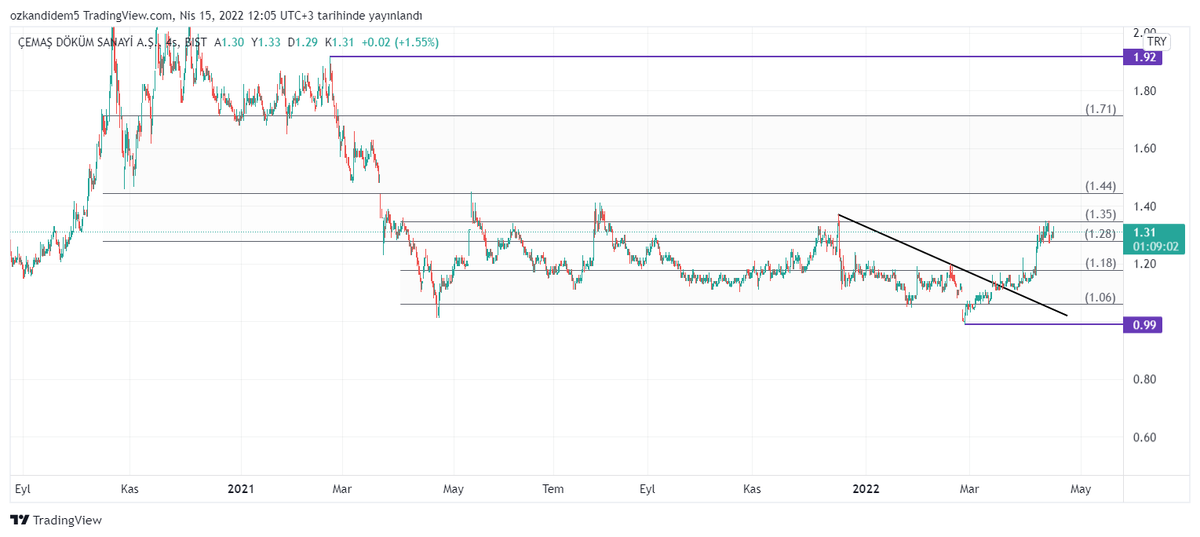Click the TradingView logo icon at bottom
Screen dimensions: 1200x537
click(x=18, y=520)
